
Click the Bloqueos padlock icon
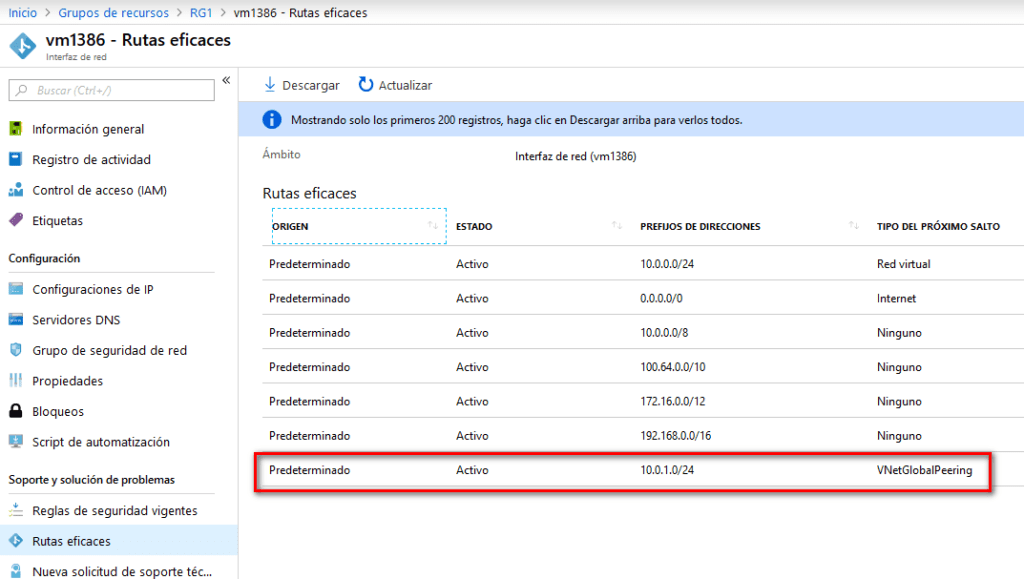coord(16,411)
